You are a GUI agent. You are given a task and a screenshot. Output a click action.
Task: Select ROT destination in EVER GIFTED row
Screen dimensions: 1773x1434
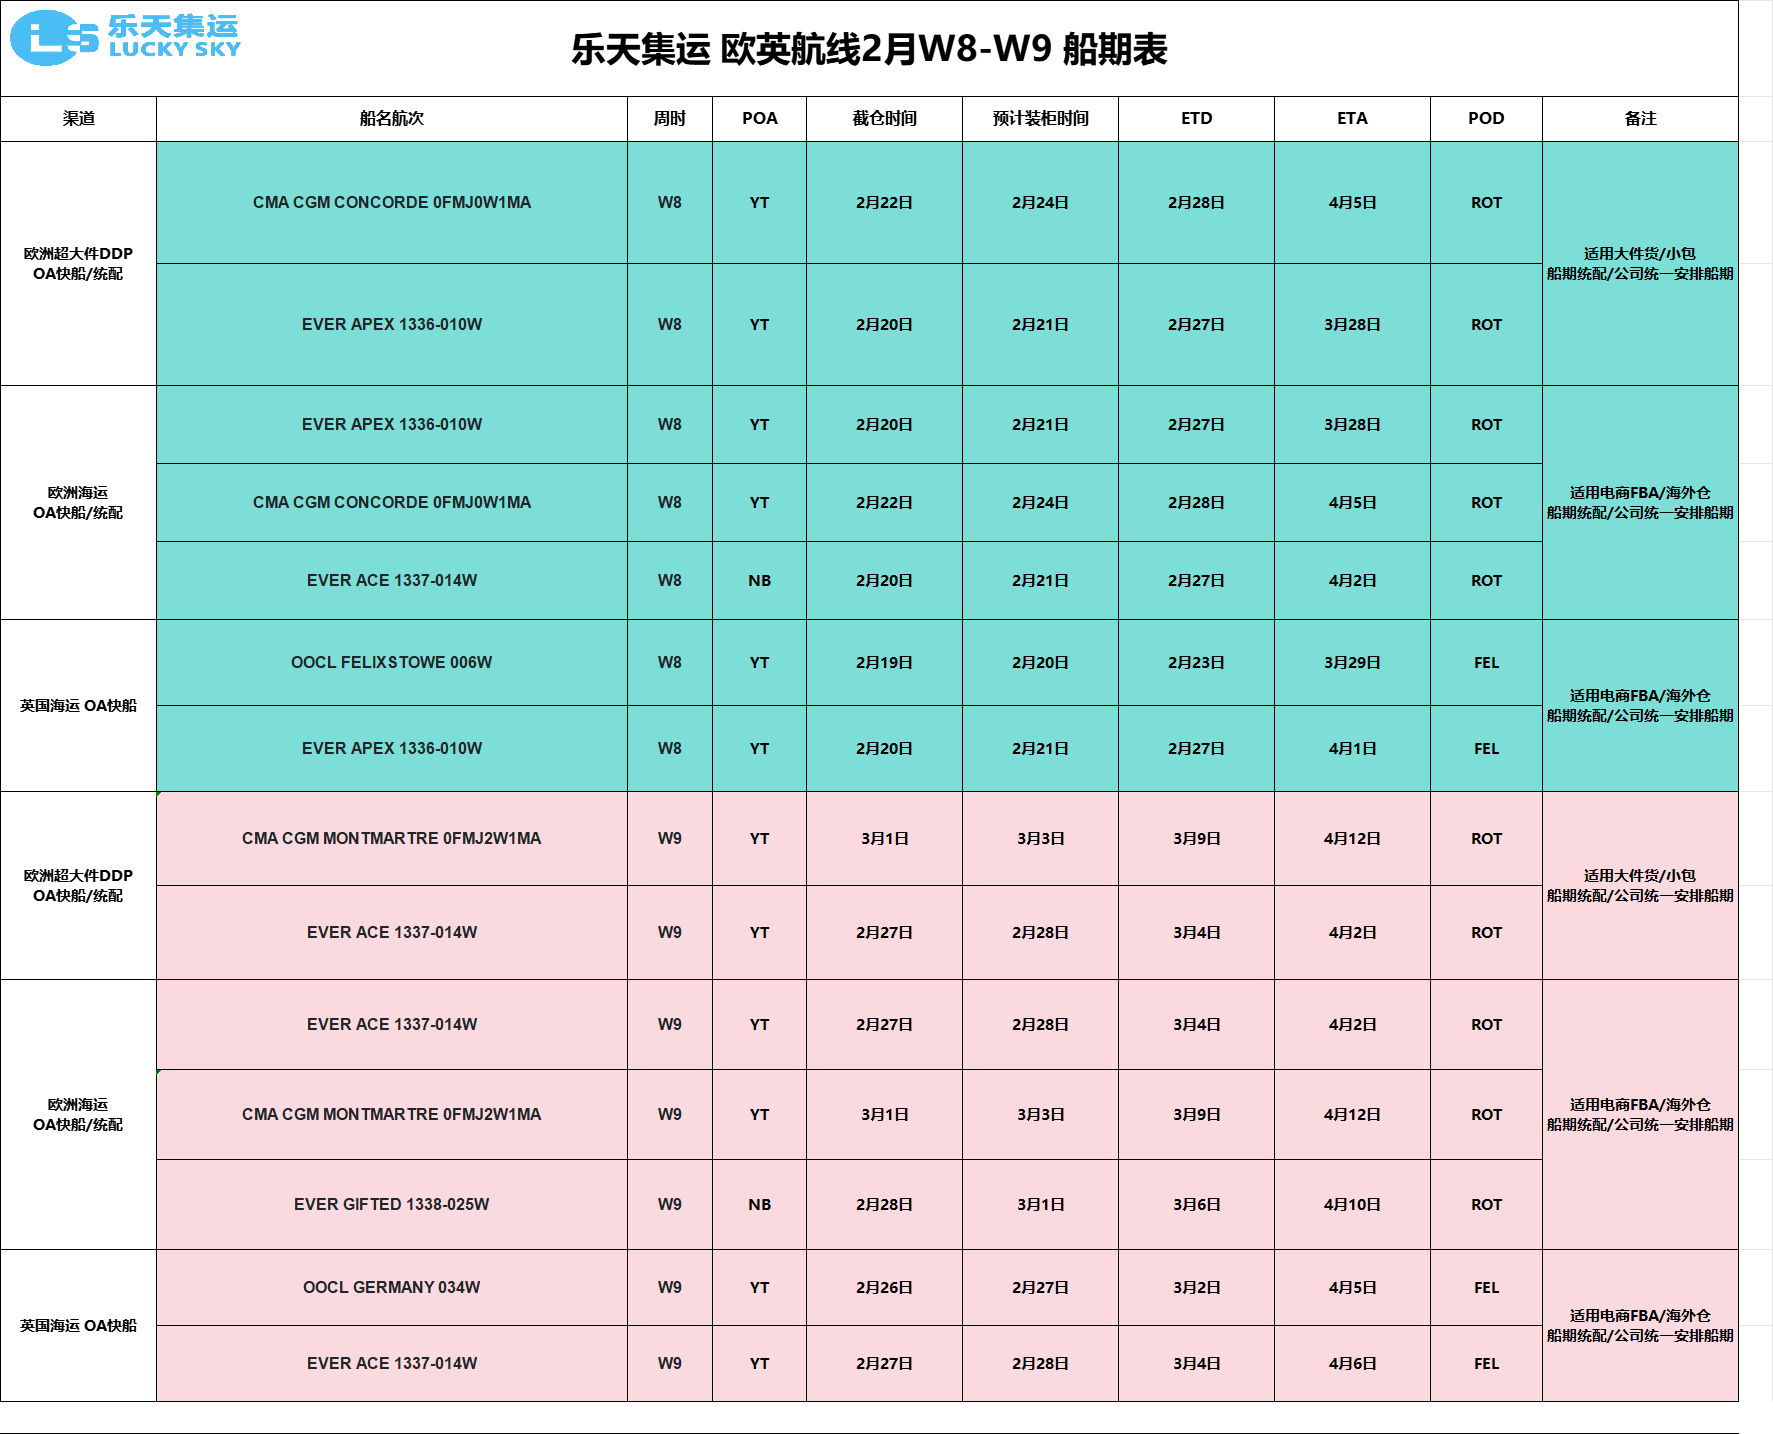(x=1487, y=1205)
